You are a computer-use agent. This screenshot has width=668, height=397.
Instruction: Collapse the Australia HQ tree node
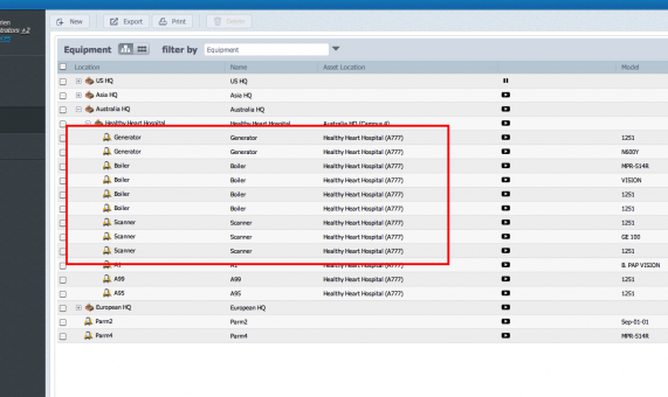79,109
